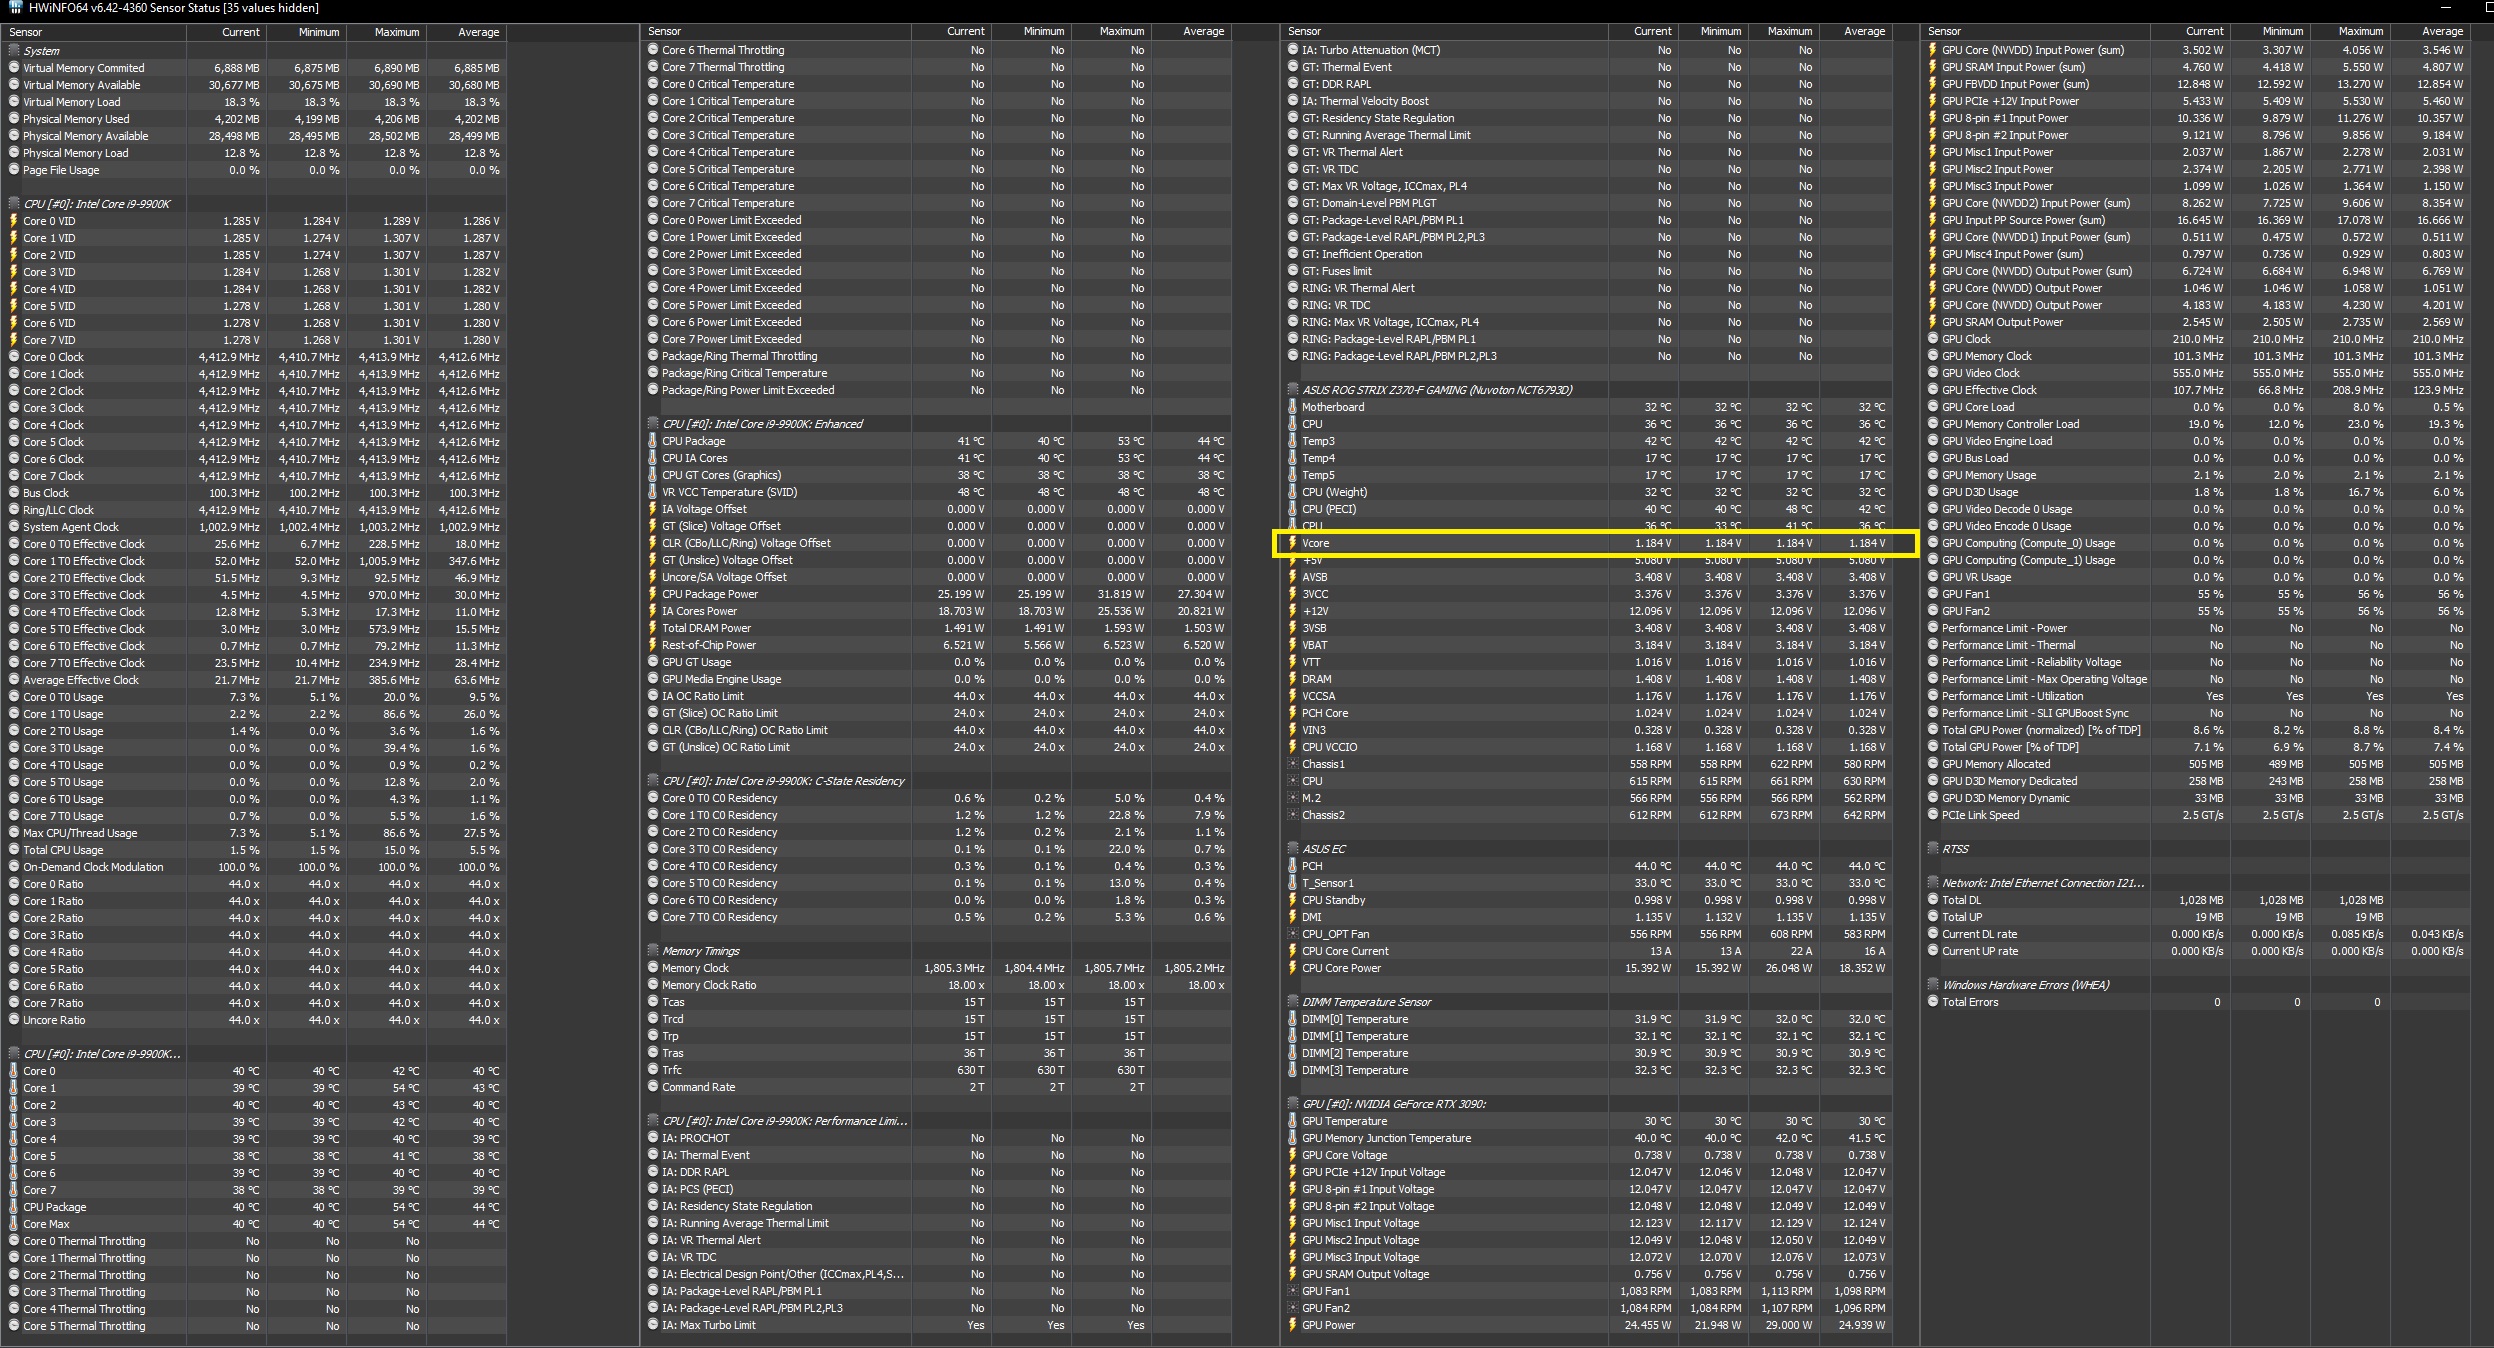This screenshot has height=1348, width=2494.
Task: Click the icon beside PCIe Link Speed
Action: click(1932, 815)
